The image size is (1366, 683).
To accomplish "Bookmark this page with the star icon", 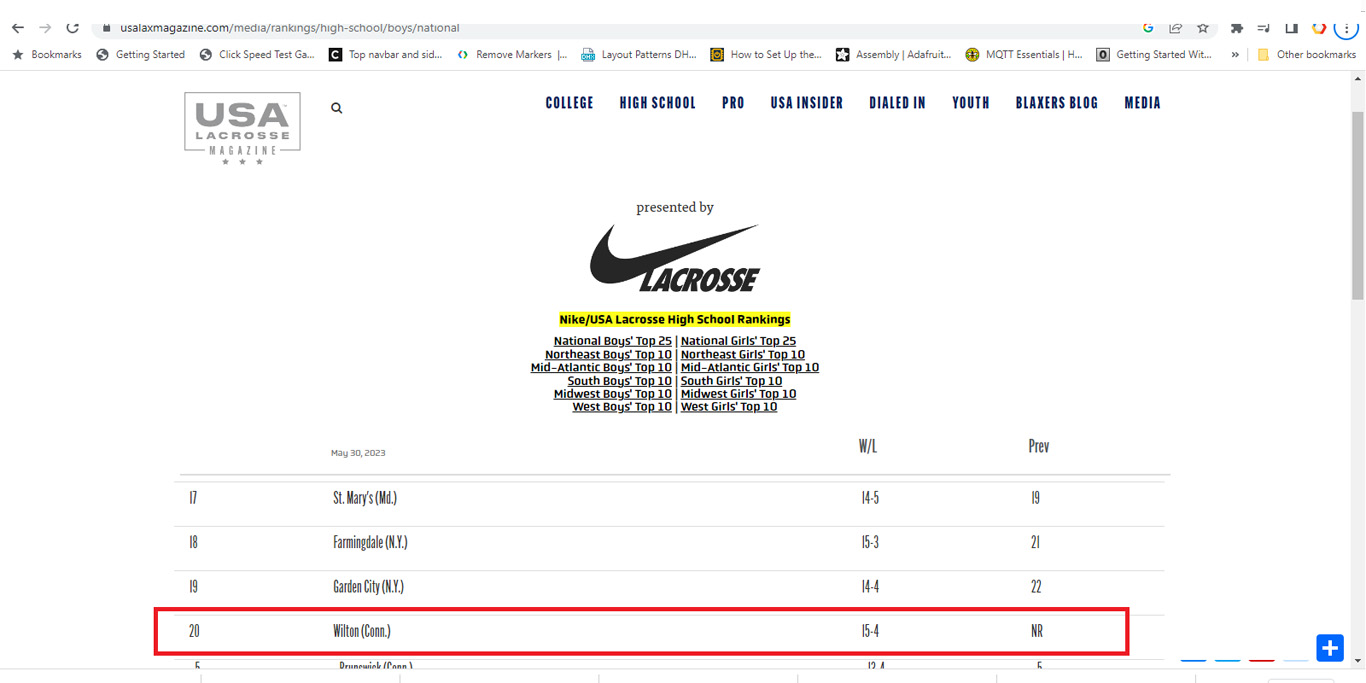I will [x=1203, y=28].
